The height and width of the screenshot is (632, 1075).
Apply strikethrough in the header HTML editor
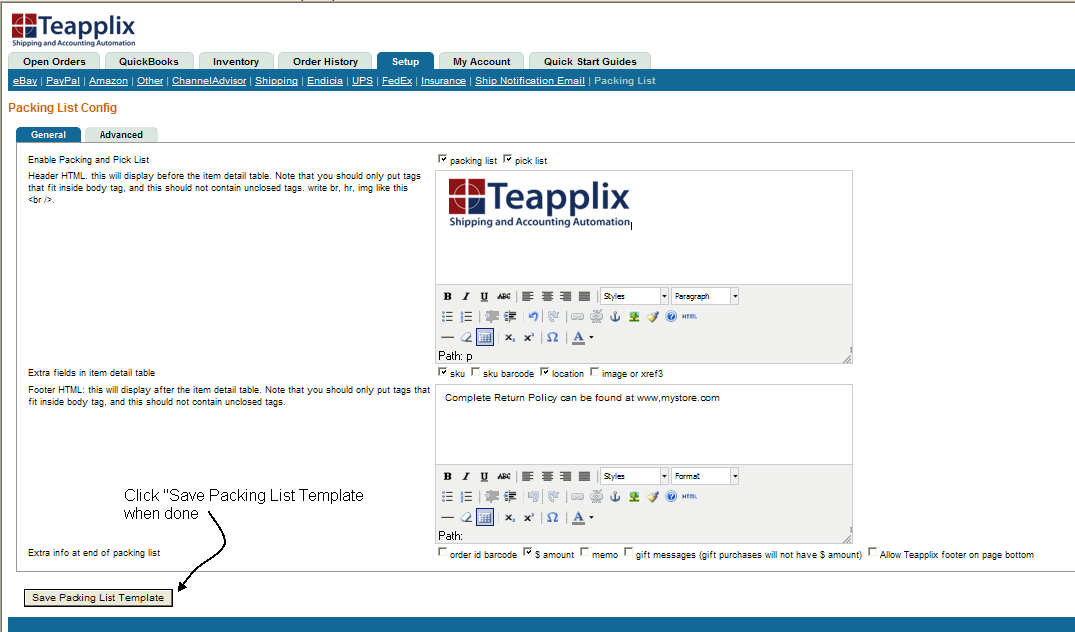503,296
